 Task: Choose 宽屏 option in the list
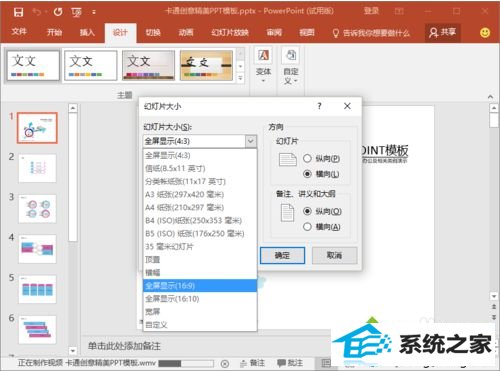pyautogui.click(x=200, y=312)
